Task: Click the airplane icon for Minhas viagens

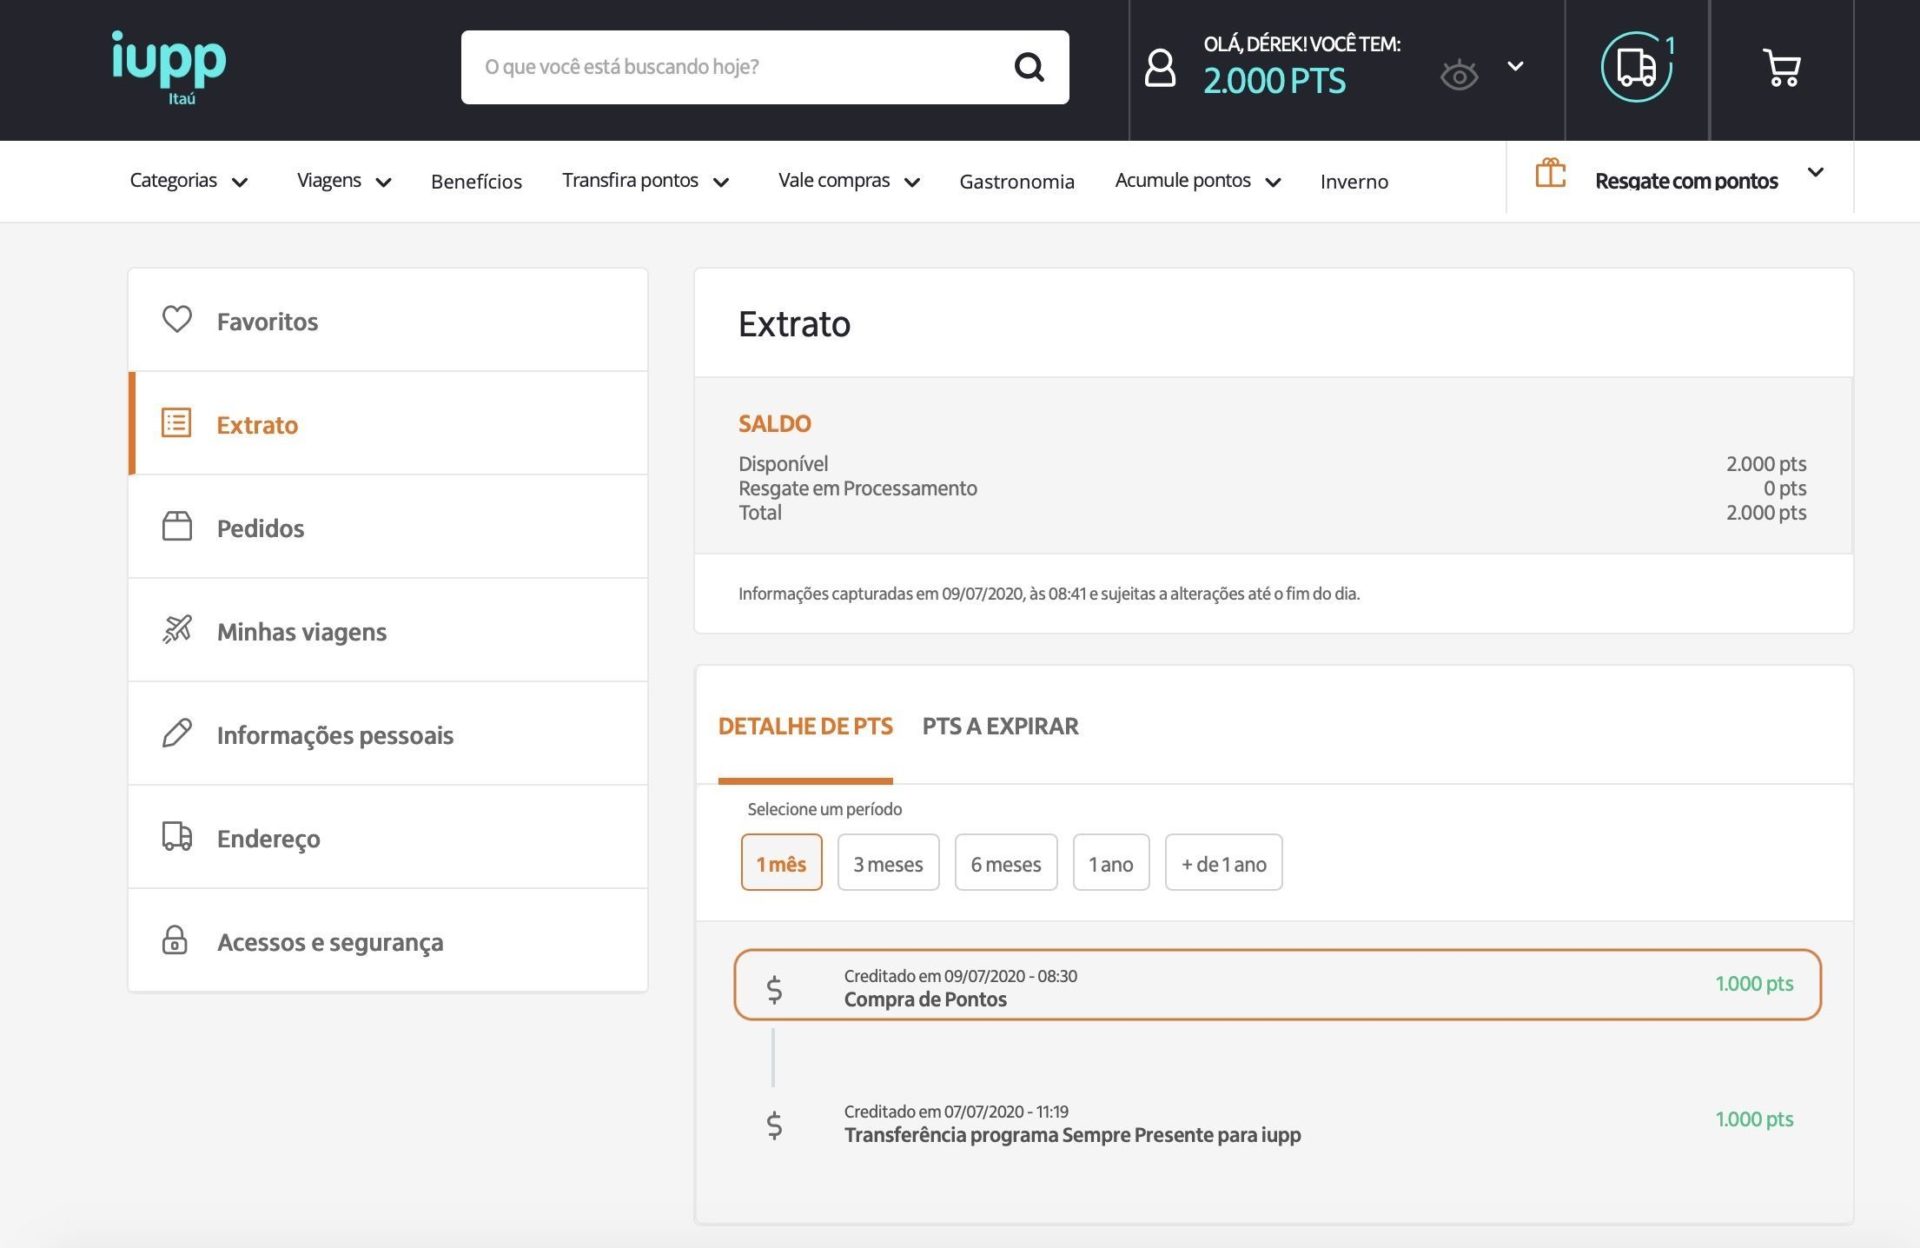Action: [x=177, y=629]
